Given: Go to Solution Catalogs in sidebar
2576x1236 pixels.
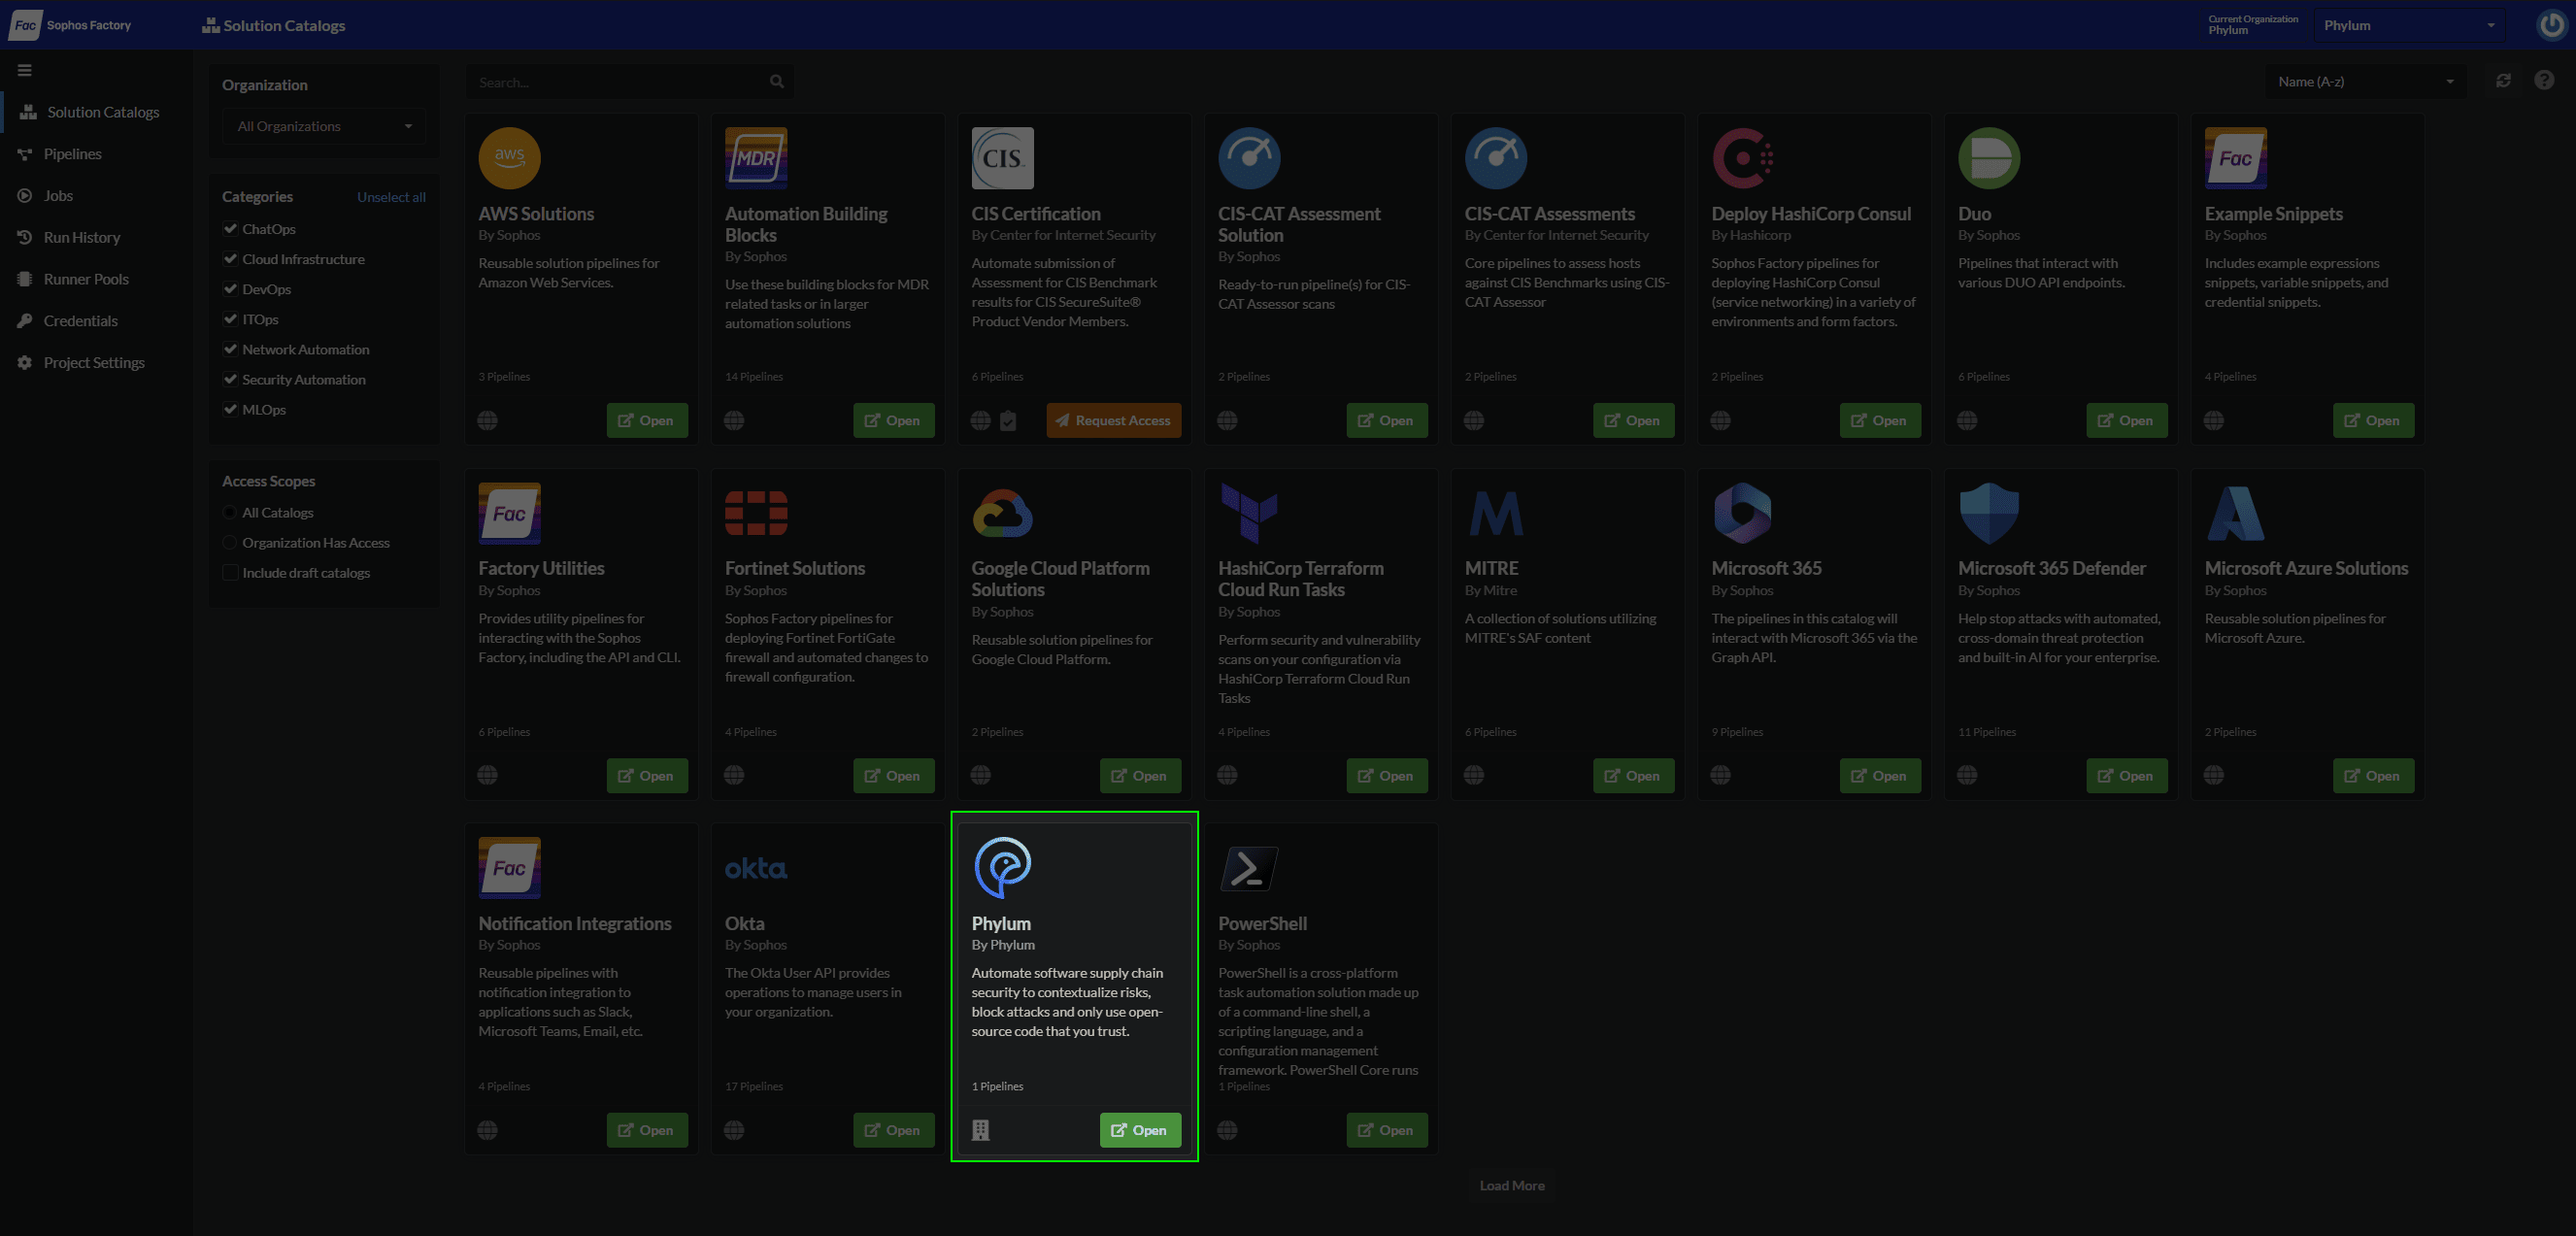Looking at the screenshot, I should tap(91, 112).
